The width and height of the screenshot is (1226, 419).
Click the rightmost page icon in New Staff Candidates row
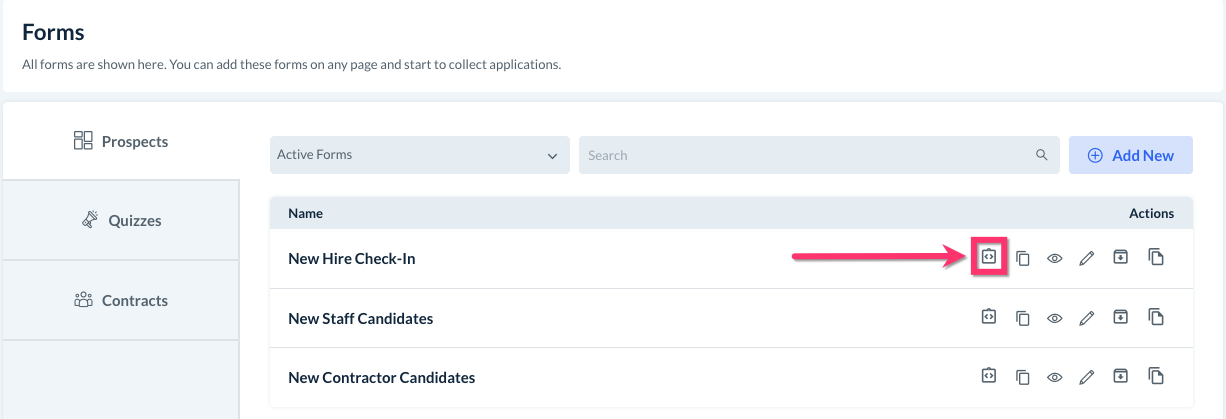1156,317
